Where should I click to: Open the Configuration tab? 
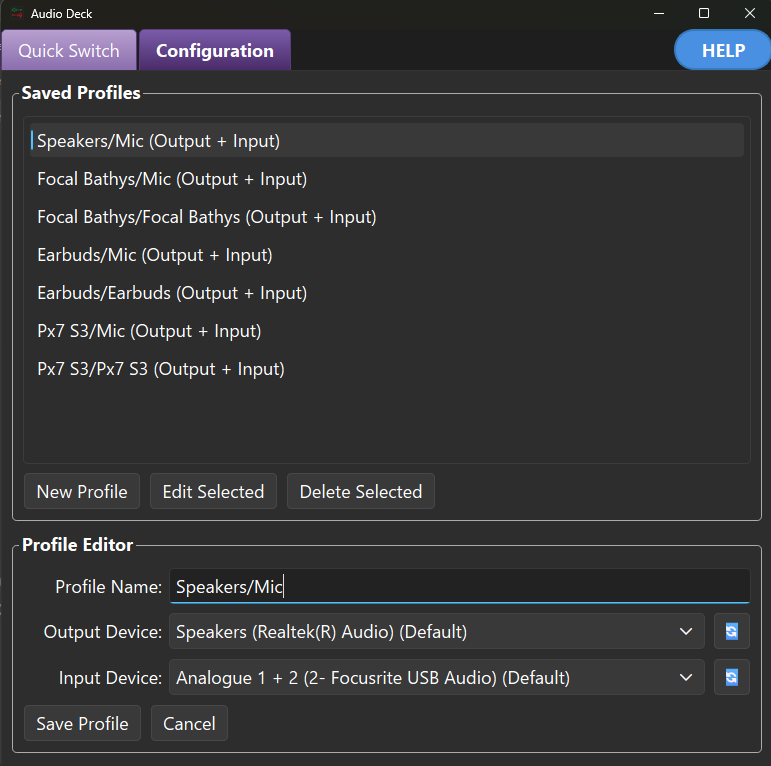click(215, 50)
